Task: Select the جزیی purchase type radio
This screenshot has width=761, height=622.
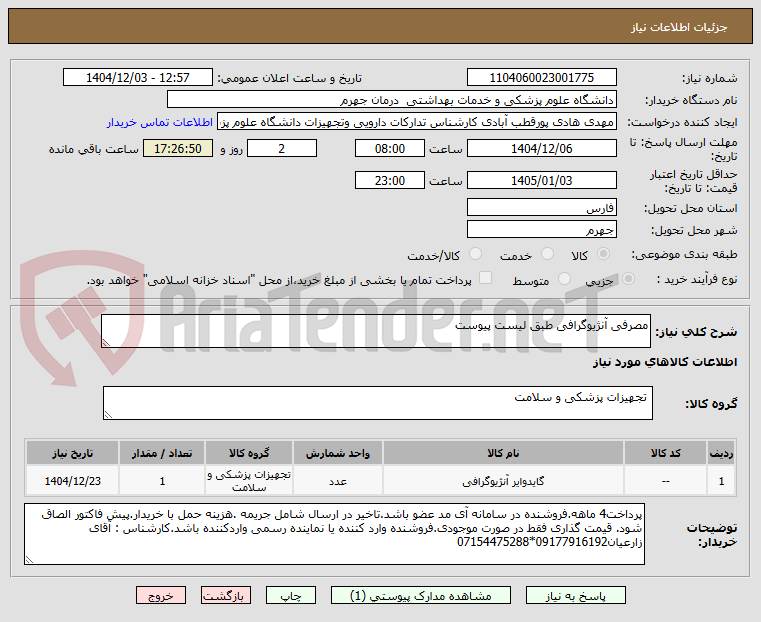Action: pyautogui.click(x=628, y=279)
